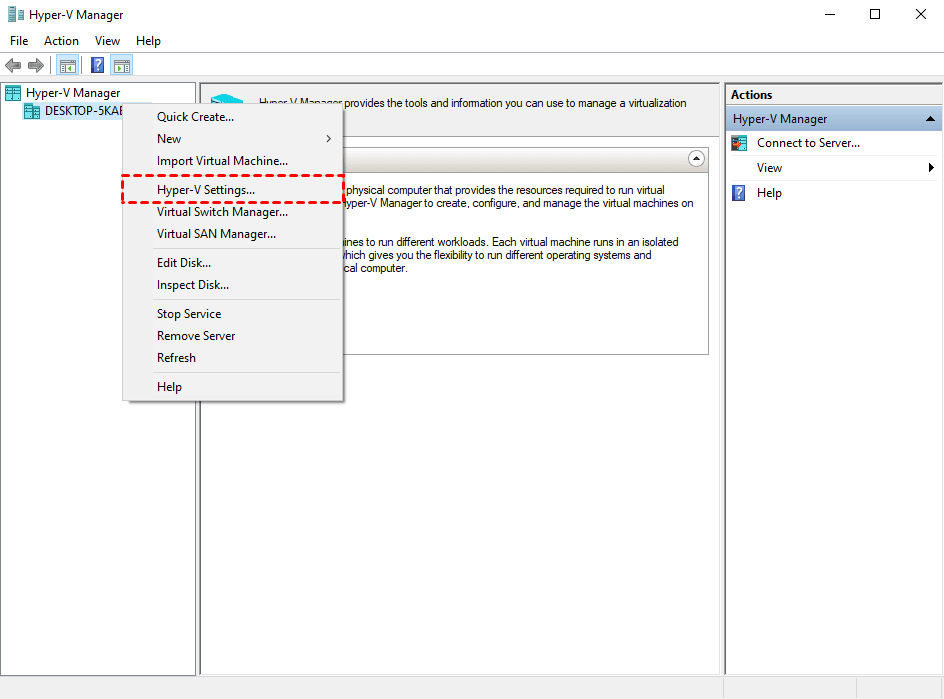Choose Edit Disk from context menu
Viewport: 944px width, 699px height.
coord(232,263)
